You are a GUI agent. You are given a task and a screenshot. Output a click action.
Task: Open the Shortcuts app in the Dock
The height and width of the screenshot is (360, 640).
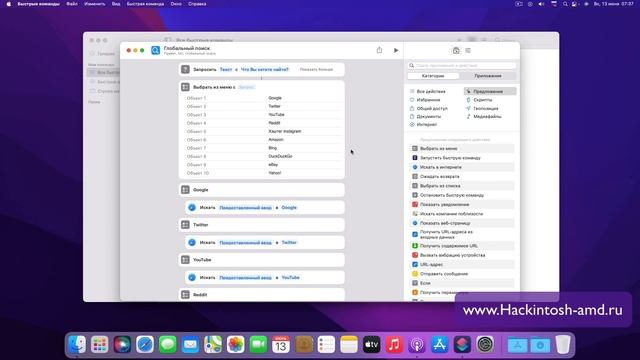coord(462,344)
